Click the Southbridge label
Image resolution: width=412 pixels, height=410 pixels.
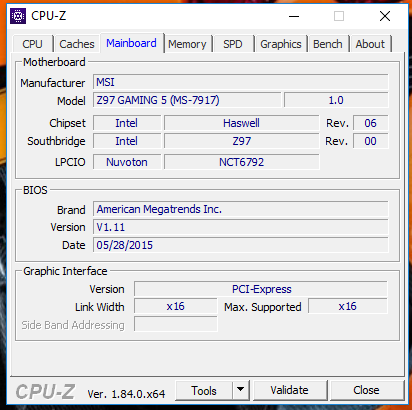(56, 141)
